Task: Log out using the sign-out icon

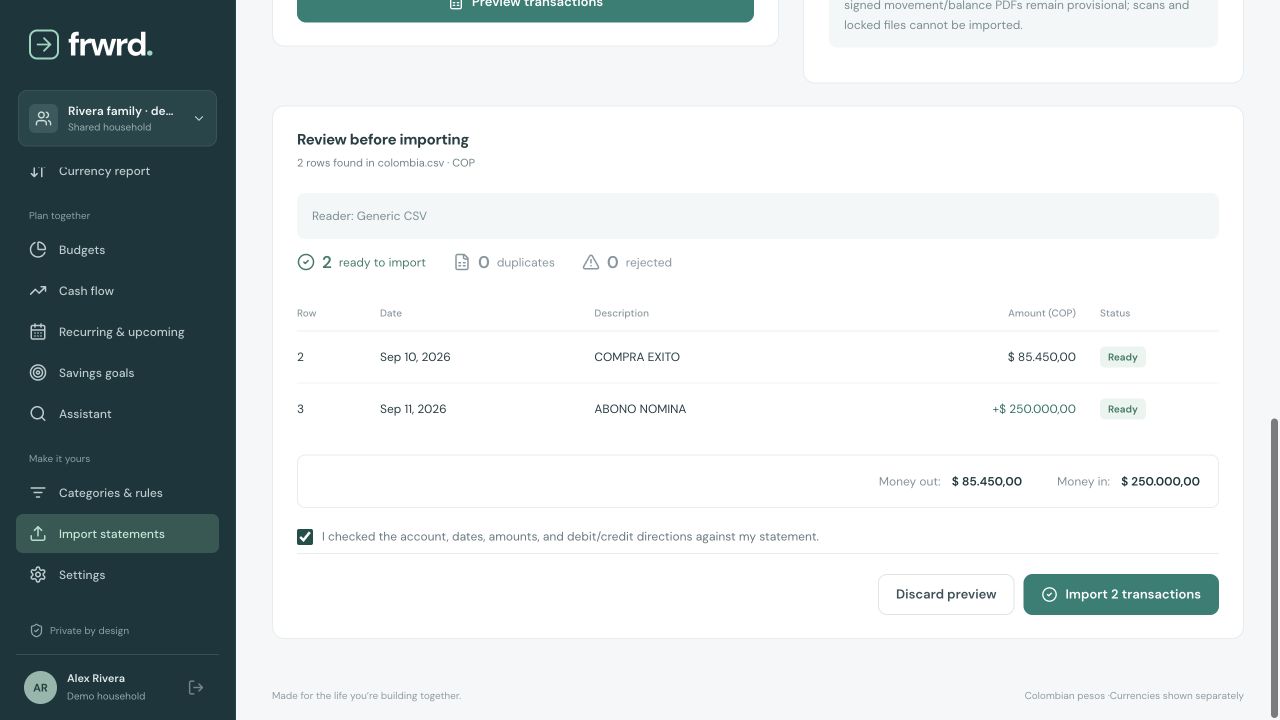Action: click(196, 687)
